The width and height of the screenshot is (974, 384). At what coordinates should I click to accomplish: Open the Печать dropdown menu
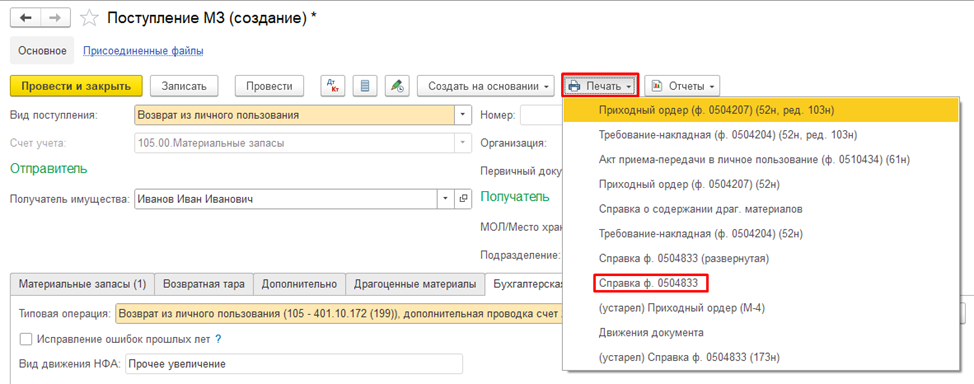600,86
